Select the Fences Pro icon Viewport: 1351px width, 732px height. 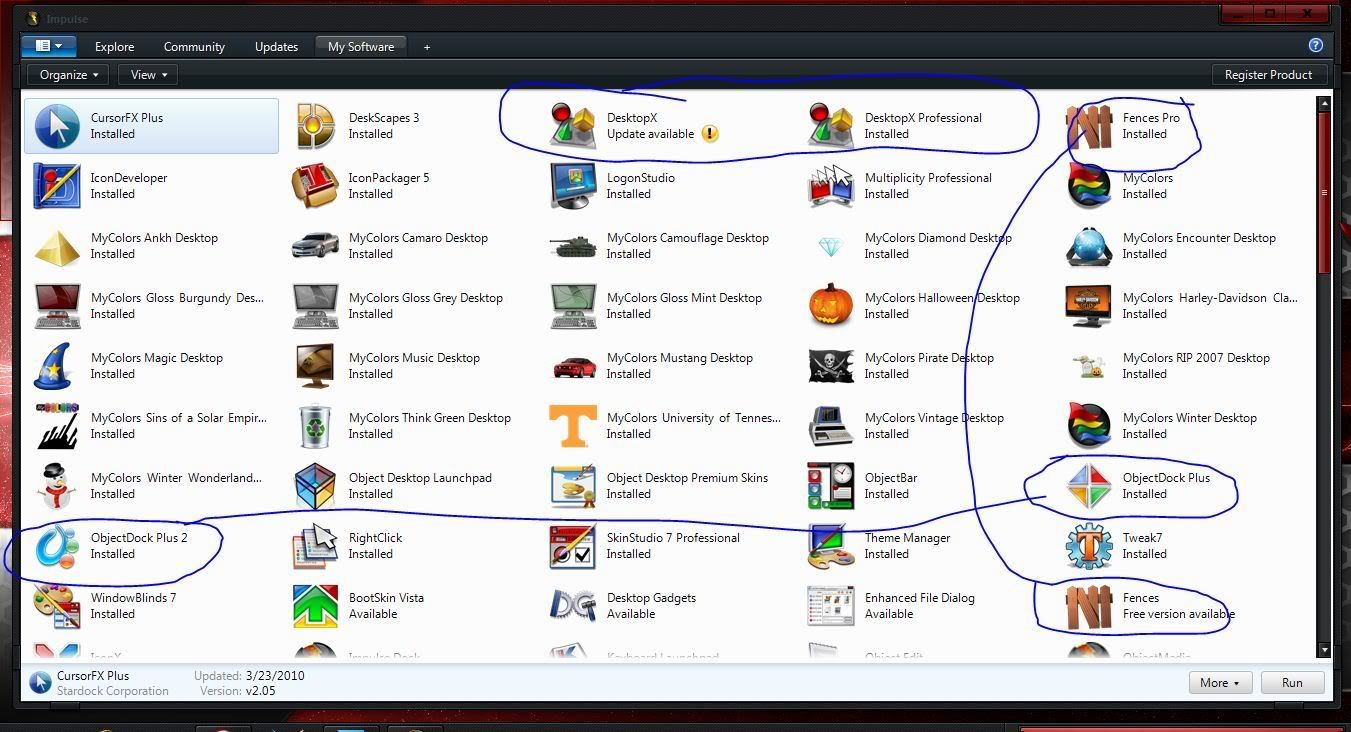point(1089,126)
